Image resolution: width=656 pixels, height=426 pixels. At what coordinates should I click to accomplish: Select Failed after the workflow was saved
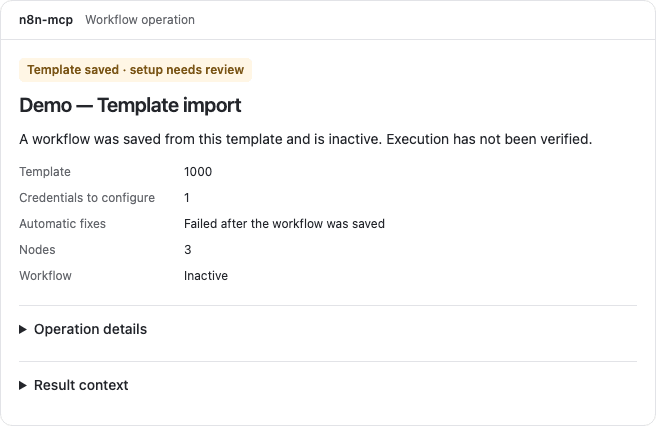pyautogui.click(x=284, y=223)
